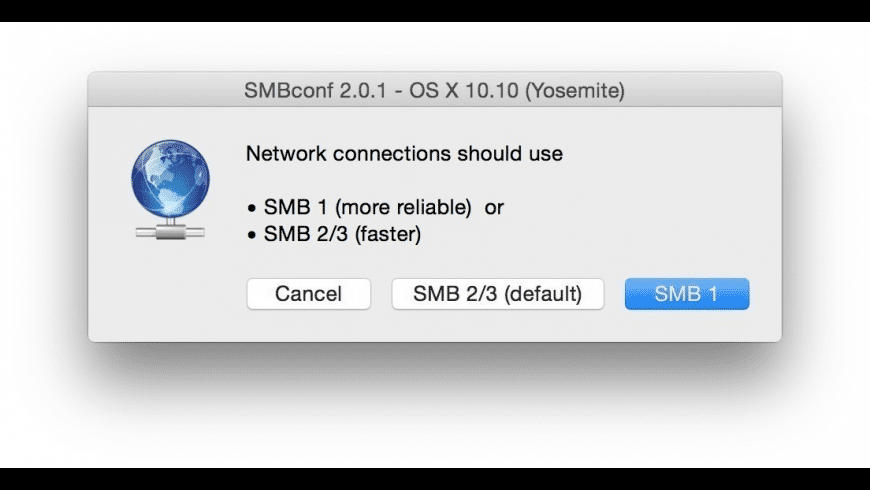Click the version number 2.0.1 in title
The height and width of the screenshot is (490, 870).
pos(360,91)
